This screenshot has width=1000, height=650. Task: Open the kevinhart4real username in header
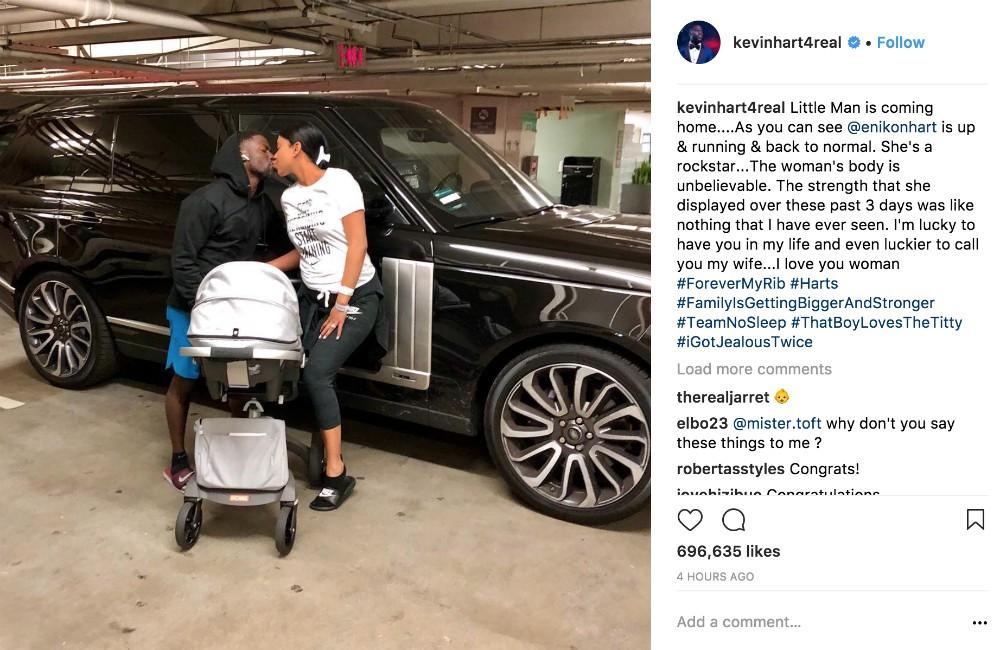787,43
